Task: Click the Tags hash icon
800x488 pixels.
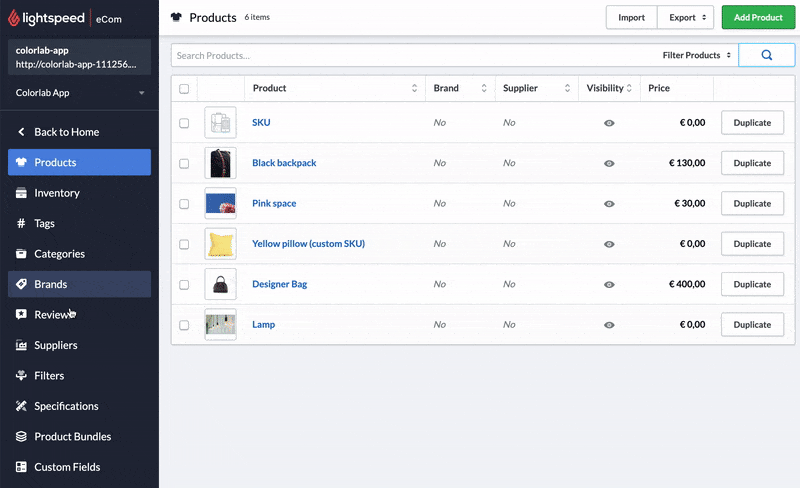Action: click(x=21, y=223)
